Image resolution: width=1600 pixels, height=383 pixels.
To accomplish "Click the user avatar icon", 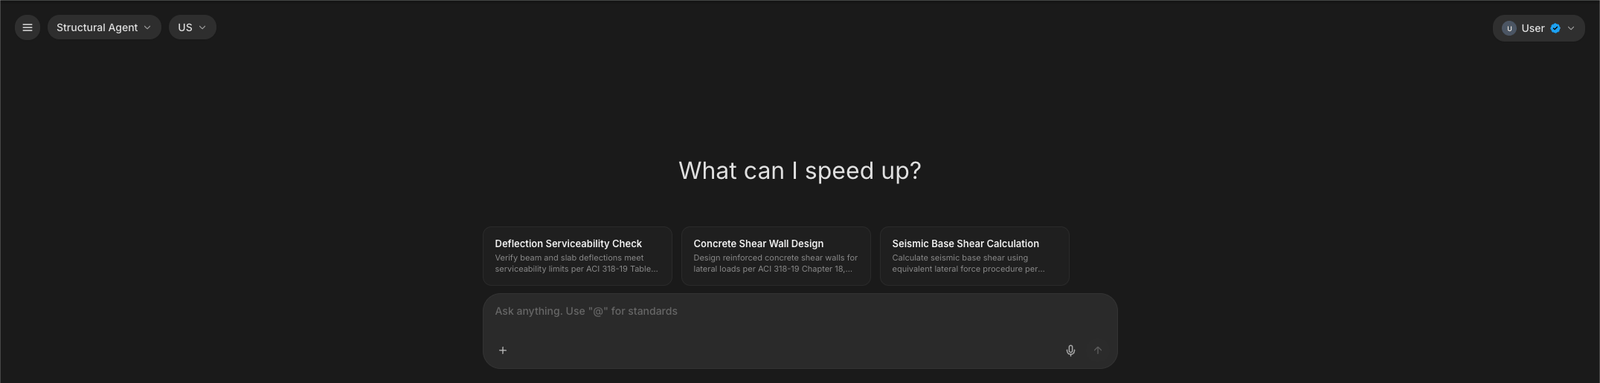I will tap(1509, 28).
